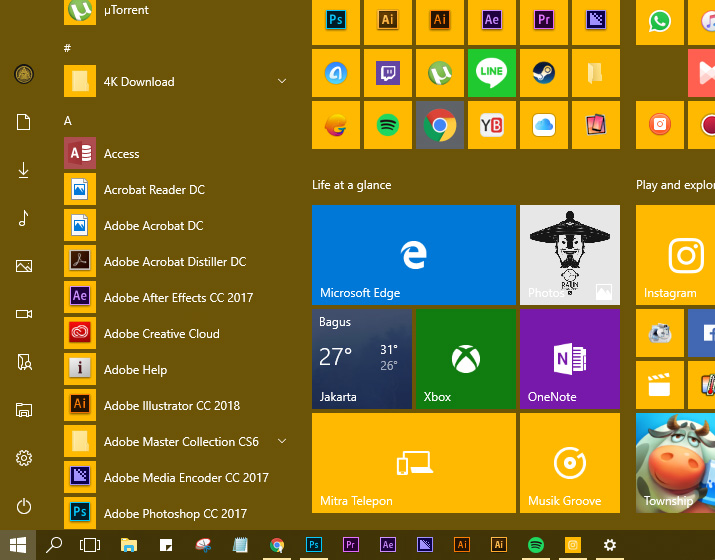This screenshot has width=715, height=560.
Task: Select Adobe After Effects CC 2017 in the app list
Action: pyautogui.click(x=178, y=297)
